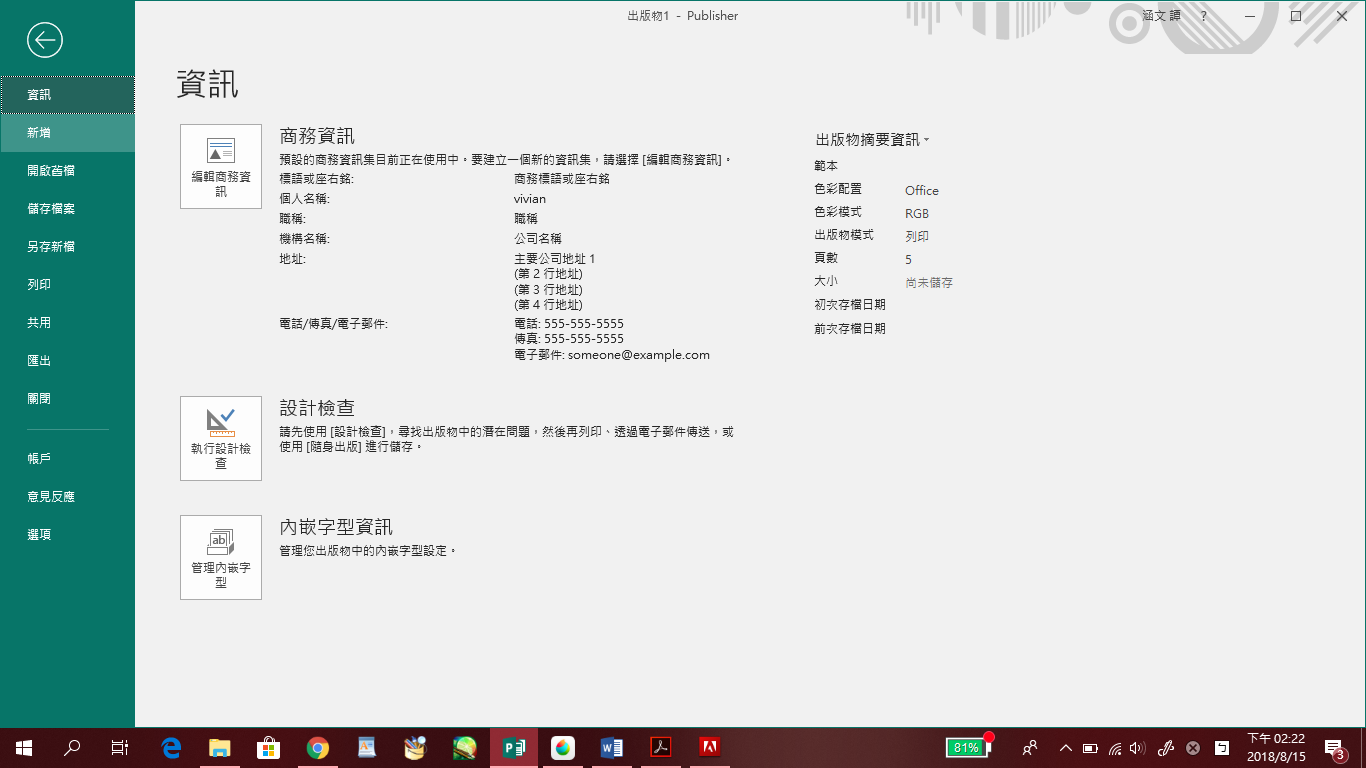
Task: Click the back arrow to return to document
Action: coord(45,40)
